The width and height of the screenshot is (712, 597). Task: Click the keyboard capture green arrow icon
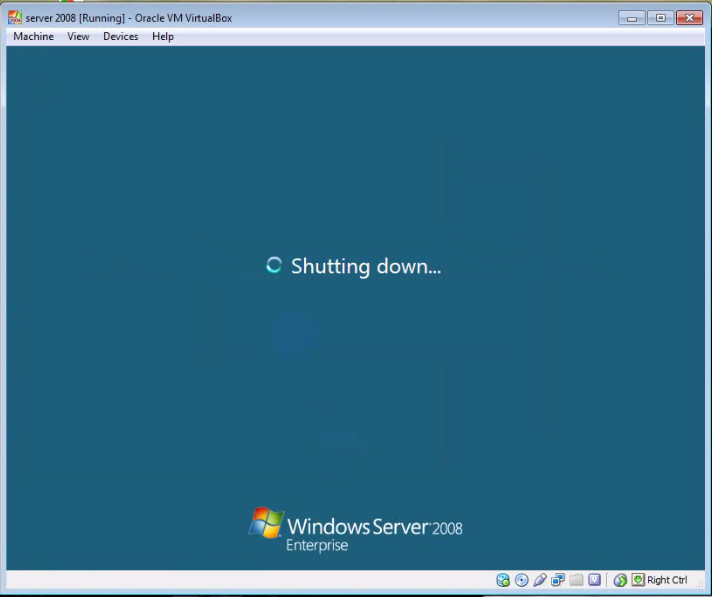point(638,579)
